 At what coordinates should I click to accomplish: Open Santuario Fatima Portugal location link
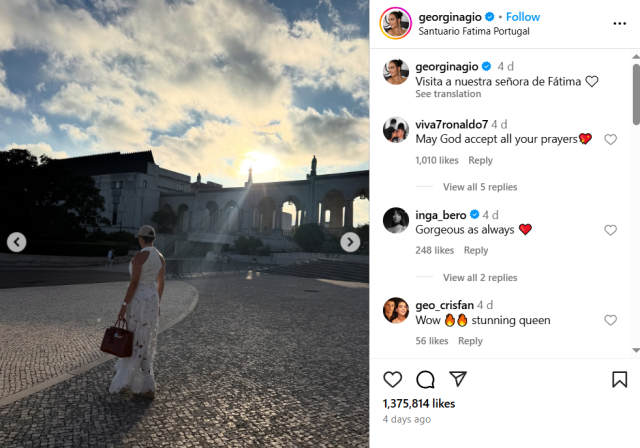click(474, 31)
